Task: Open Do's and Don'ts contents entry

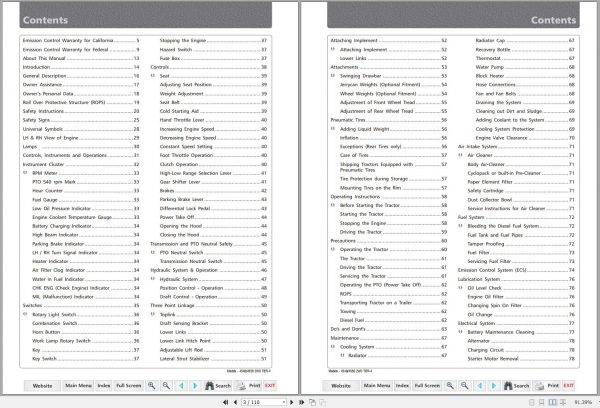Action: pyautogui.click(x=389, y=329)
